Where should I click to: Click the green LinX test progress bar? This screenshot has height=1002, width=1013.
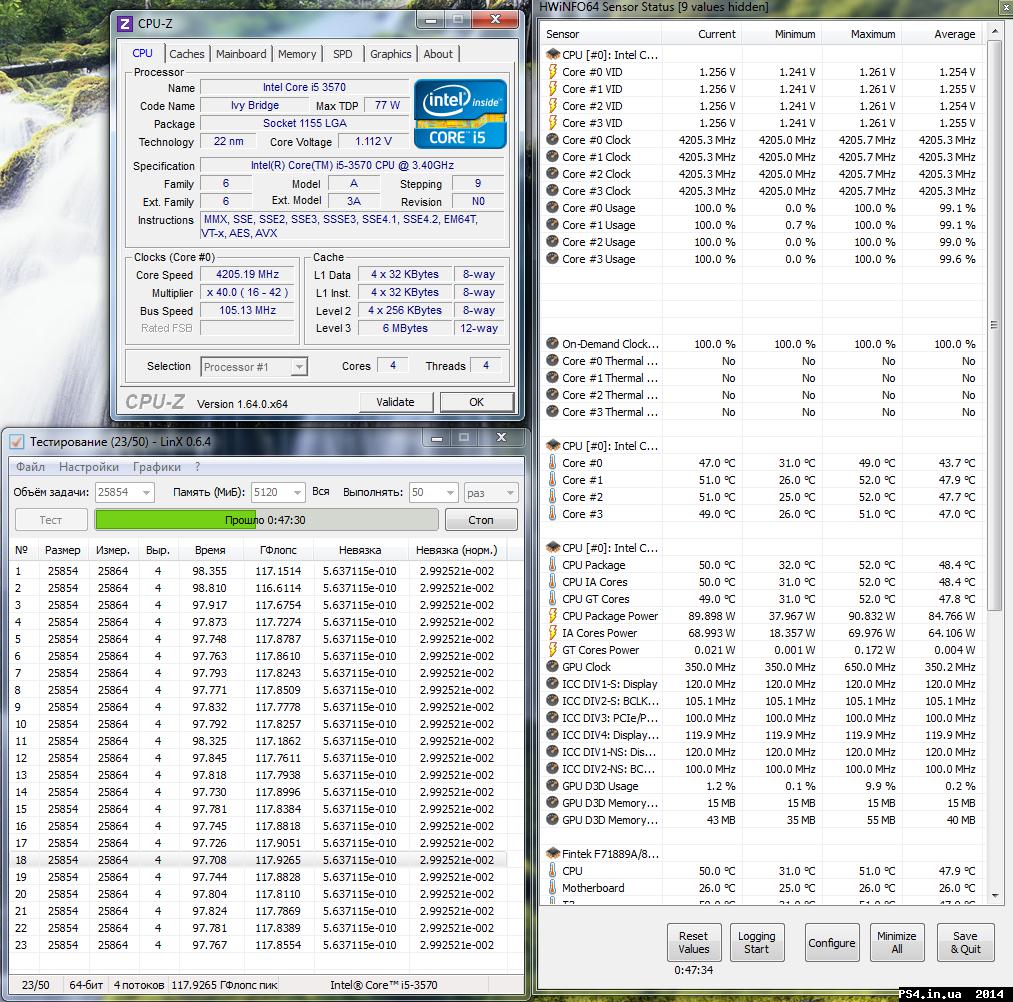[266, 520]
